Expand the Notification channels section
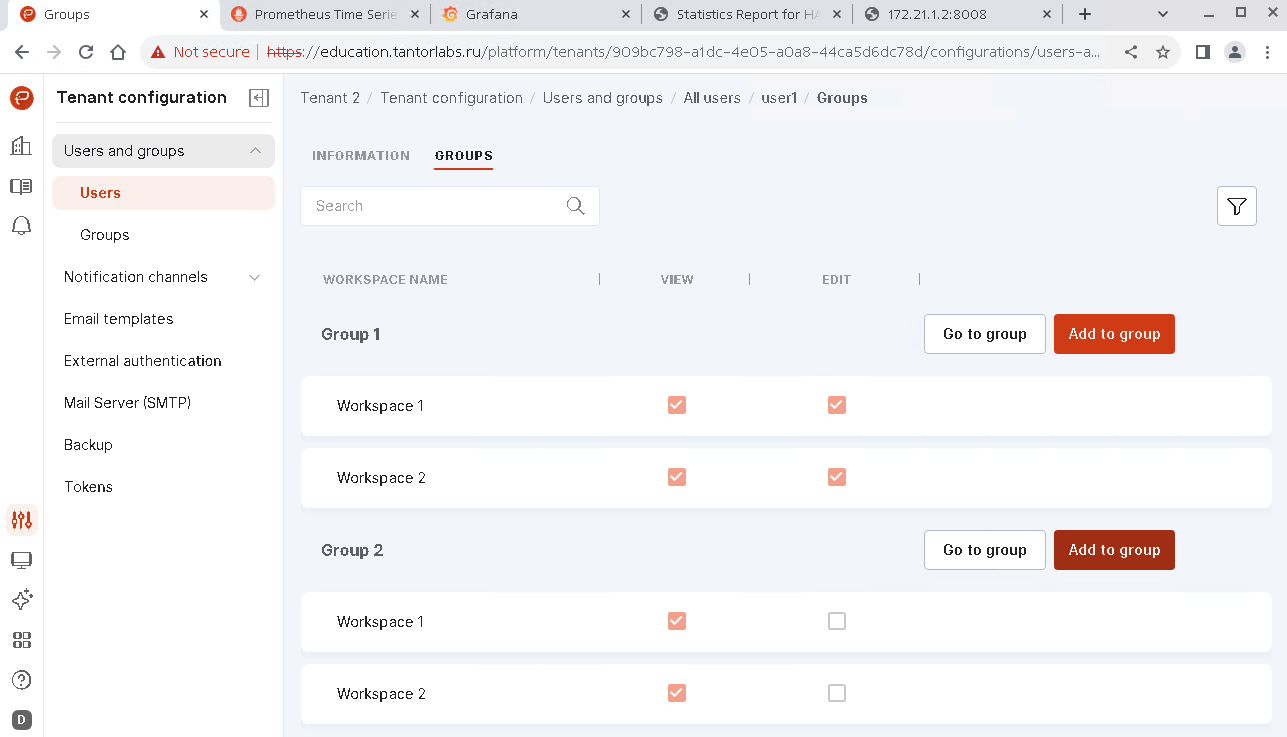The height and width of the screenshot is (737, 1287). tap(254, 277)
